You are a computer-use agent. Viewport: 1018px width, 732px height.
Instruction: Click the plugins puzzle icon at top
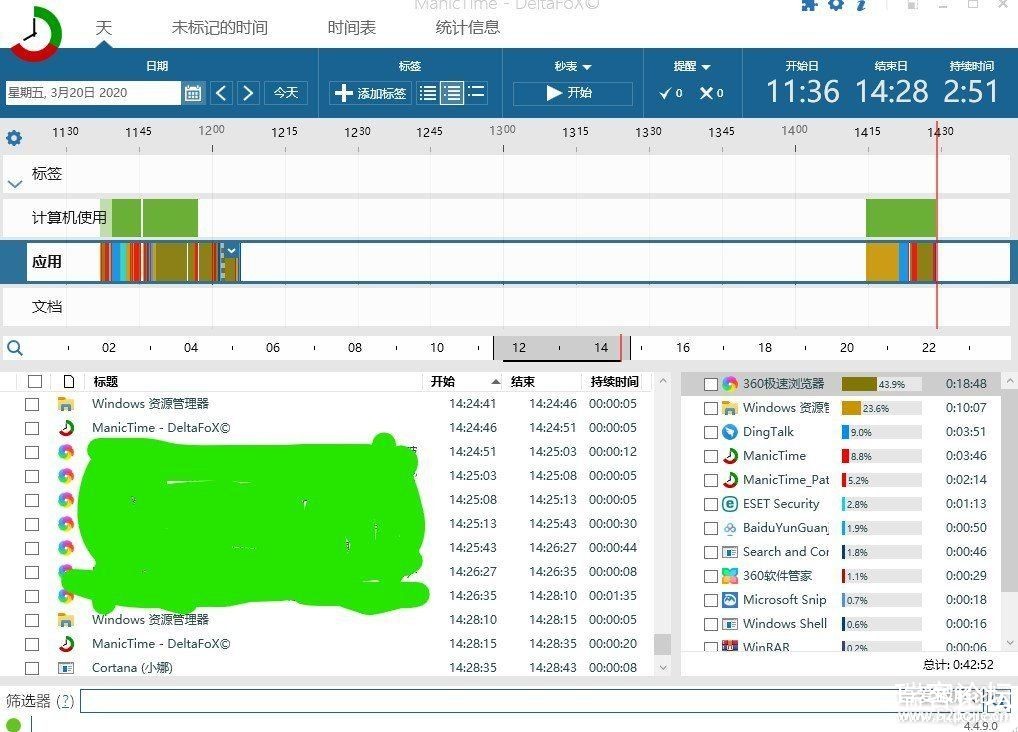coord(809,5)
